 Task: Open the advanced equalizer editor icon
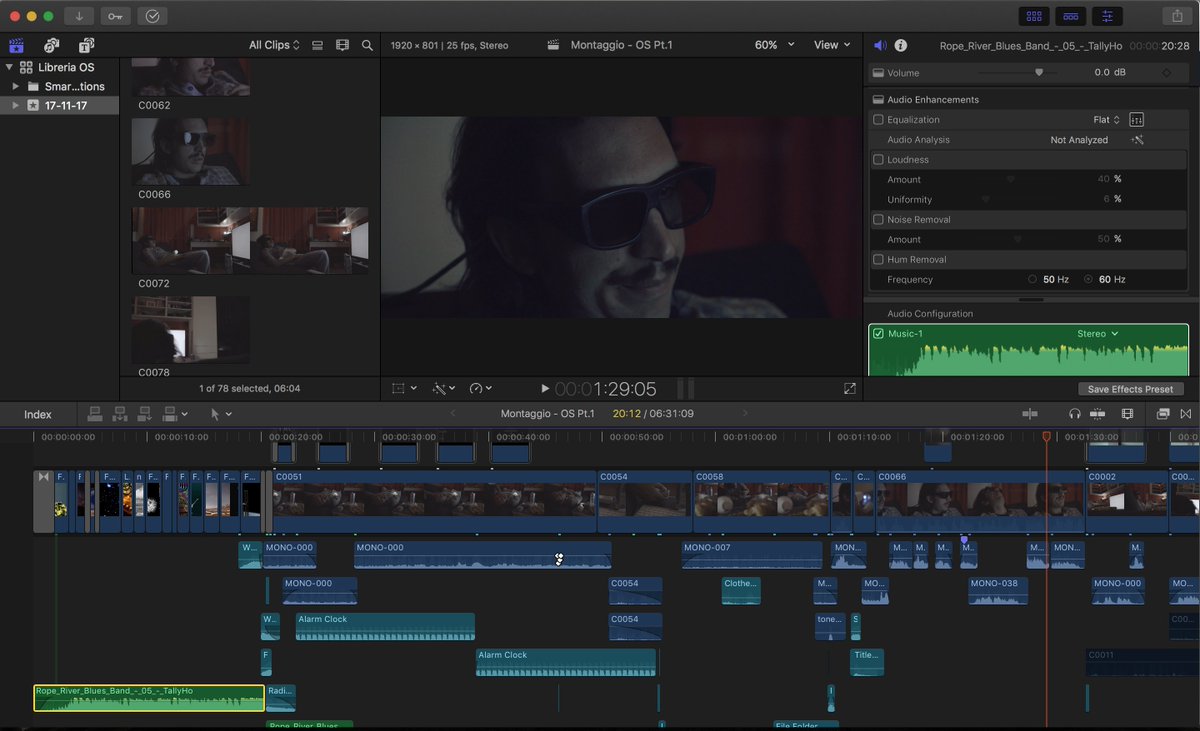point(1136,120)
